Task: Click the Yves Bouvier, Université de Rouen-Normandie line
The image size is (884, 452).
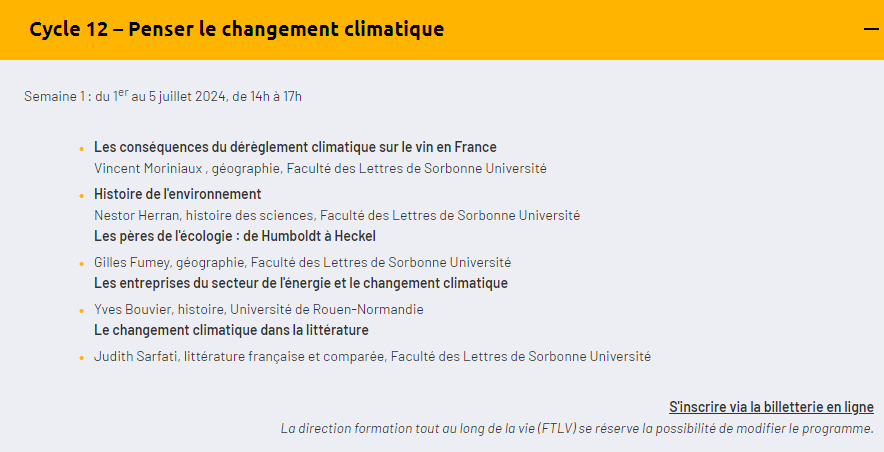Action: tap(259, 309)
